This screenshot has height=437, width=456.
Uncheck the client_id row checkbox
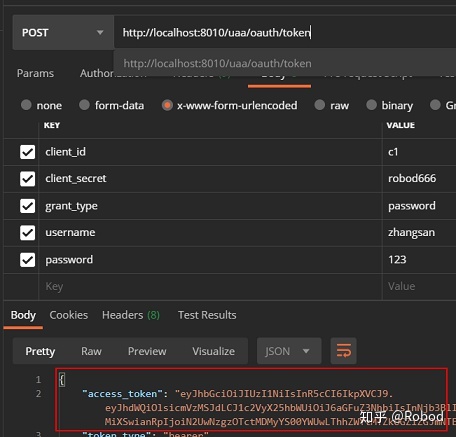click(x=27, y=152)
